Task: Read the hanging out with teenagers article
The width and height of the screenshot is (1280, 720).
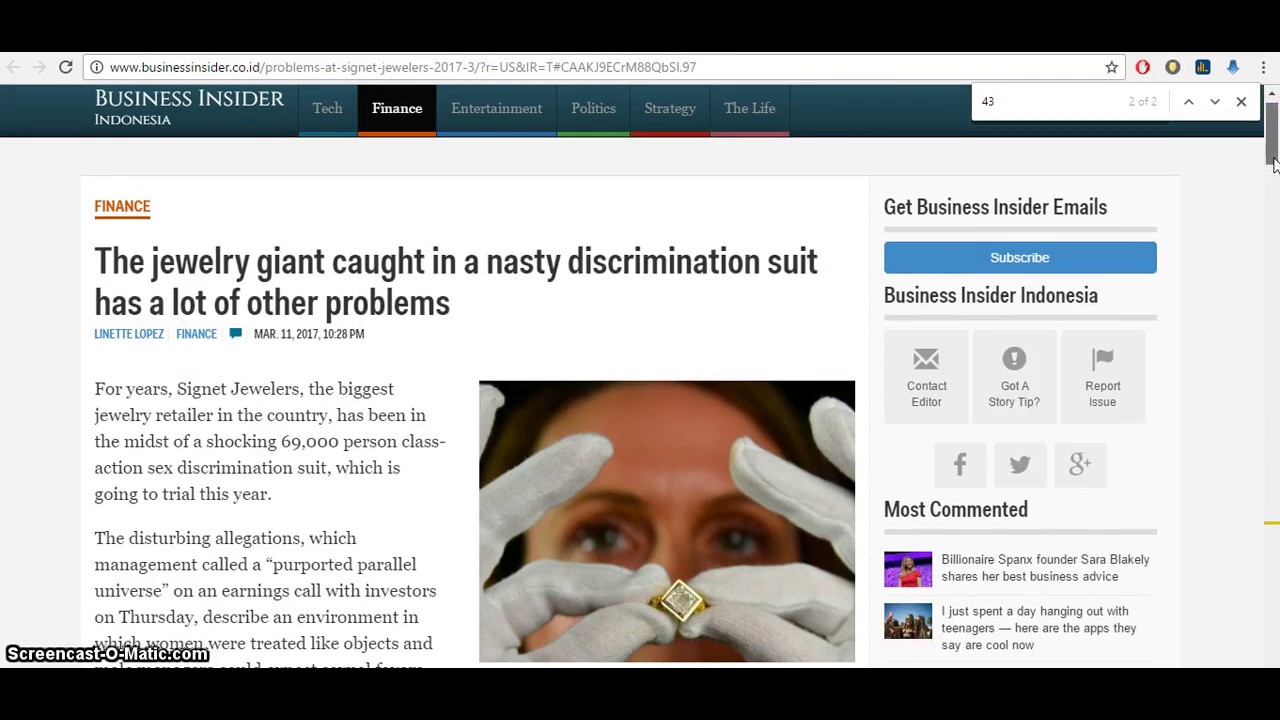Action: pyautogui.click(x=1038, y=628)
